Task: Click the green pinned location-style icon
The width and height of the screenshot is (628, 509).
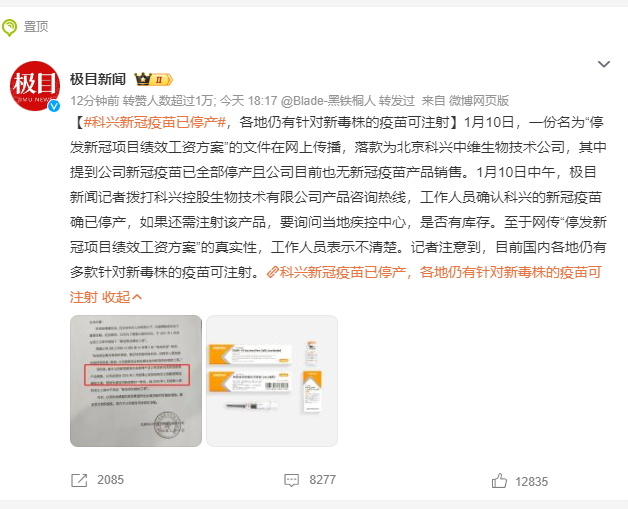Action: 9,28
